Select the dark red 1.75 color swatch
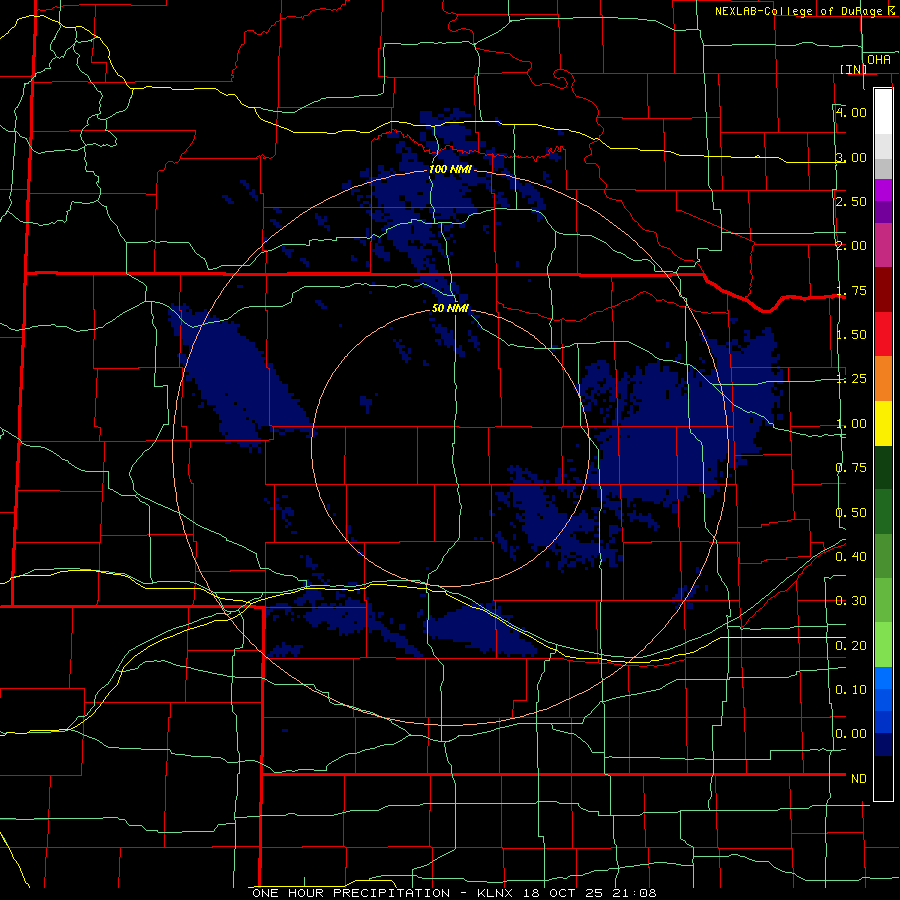Viewport: 900px width, 900px height. click(883, 290)
